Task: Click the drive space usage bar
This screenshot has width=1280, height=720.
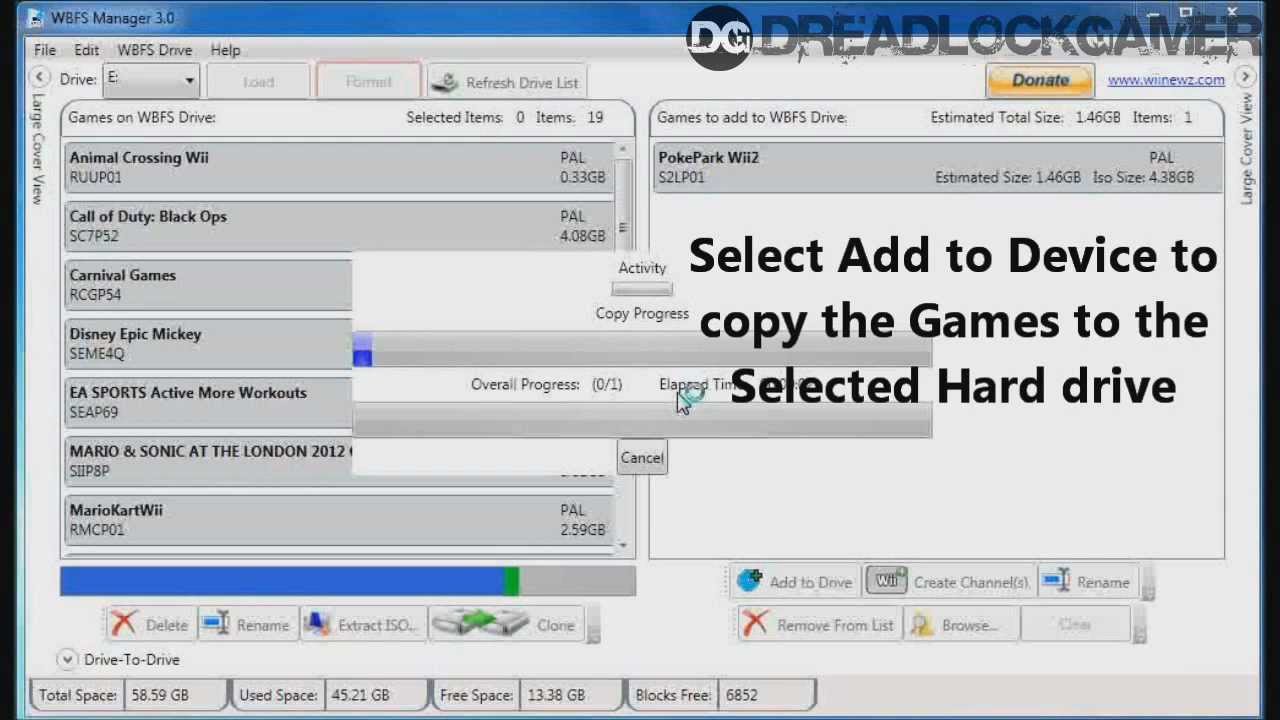Action: tap(348, 581)
